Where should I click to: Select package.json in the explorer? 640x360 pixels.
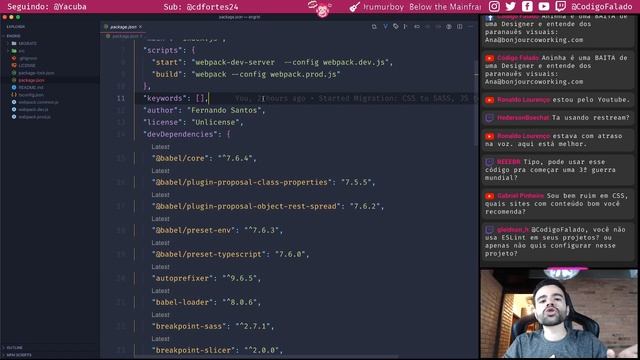click(x=31, y=80)
